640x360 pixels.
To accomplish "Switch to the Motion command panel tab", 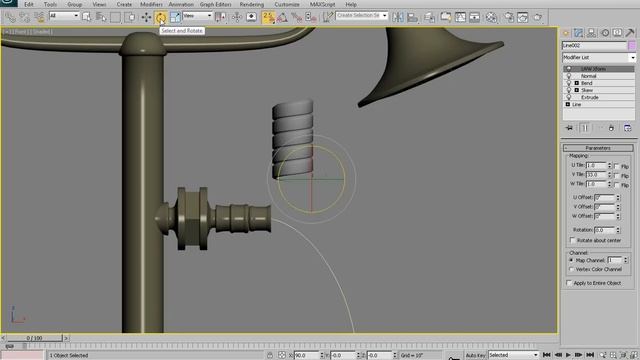I will pos(605,33).
